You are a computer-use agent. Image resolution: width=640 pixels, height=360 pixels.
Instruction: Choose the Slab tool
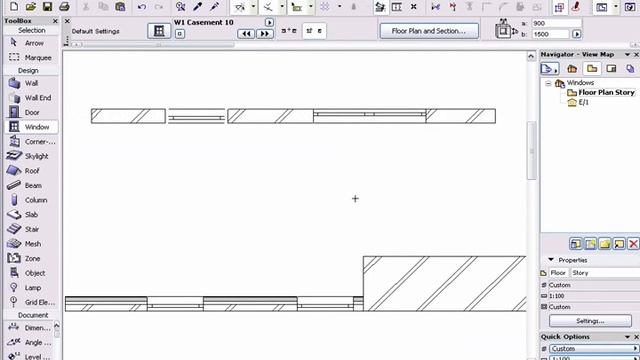[31, 215]
